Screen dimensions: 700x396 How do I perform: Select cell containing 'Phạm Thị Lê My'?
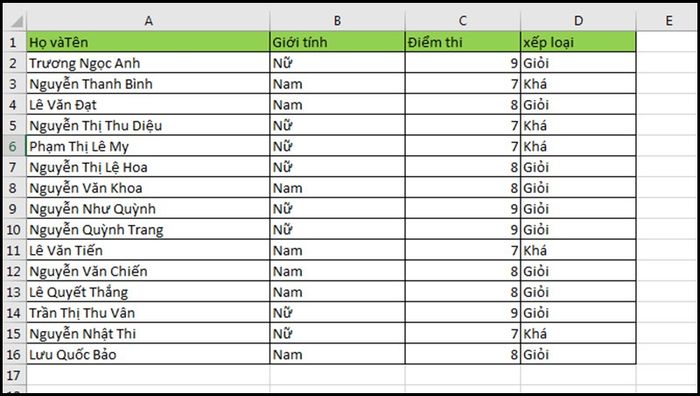click(x=148, y=146)
